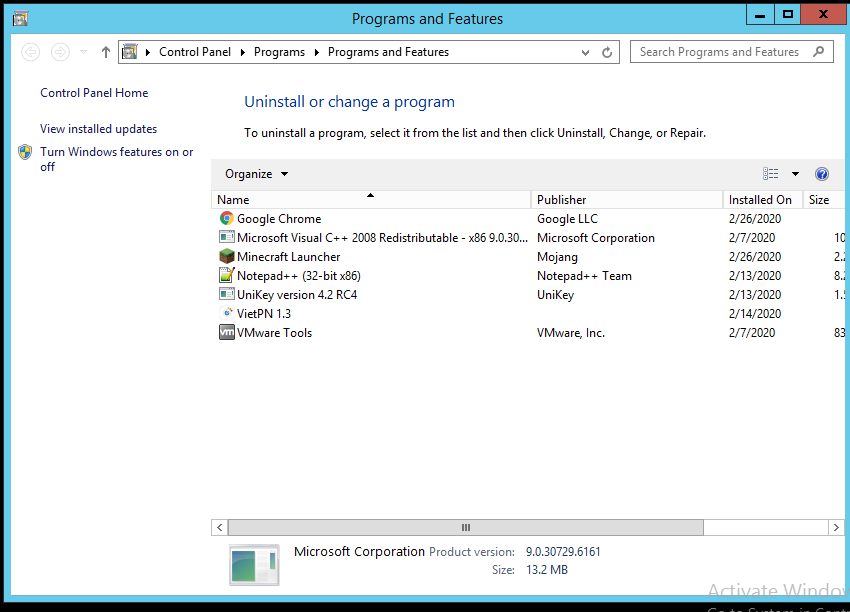850x612 pixels.
Task: Click the window title bar system icon
Action: coord(21,19)
